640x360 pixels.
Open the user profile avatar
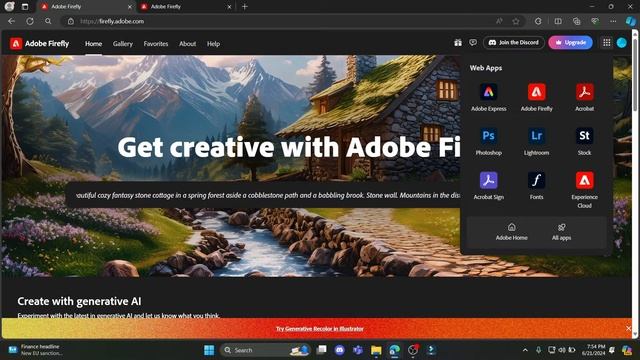[622, 42]
